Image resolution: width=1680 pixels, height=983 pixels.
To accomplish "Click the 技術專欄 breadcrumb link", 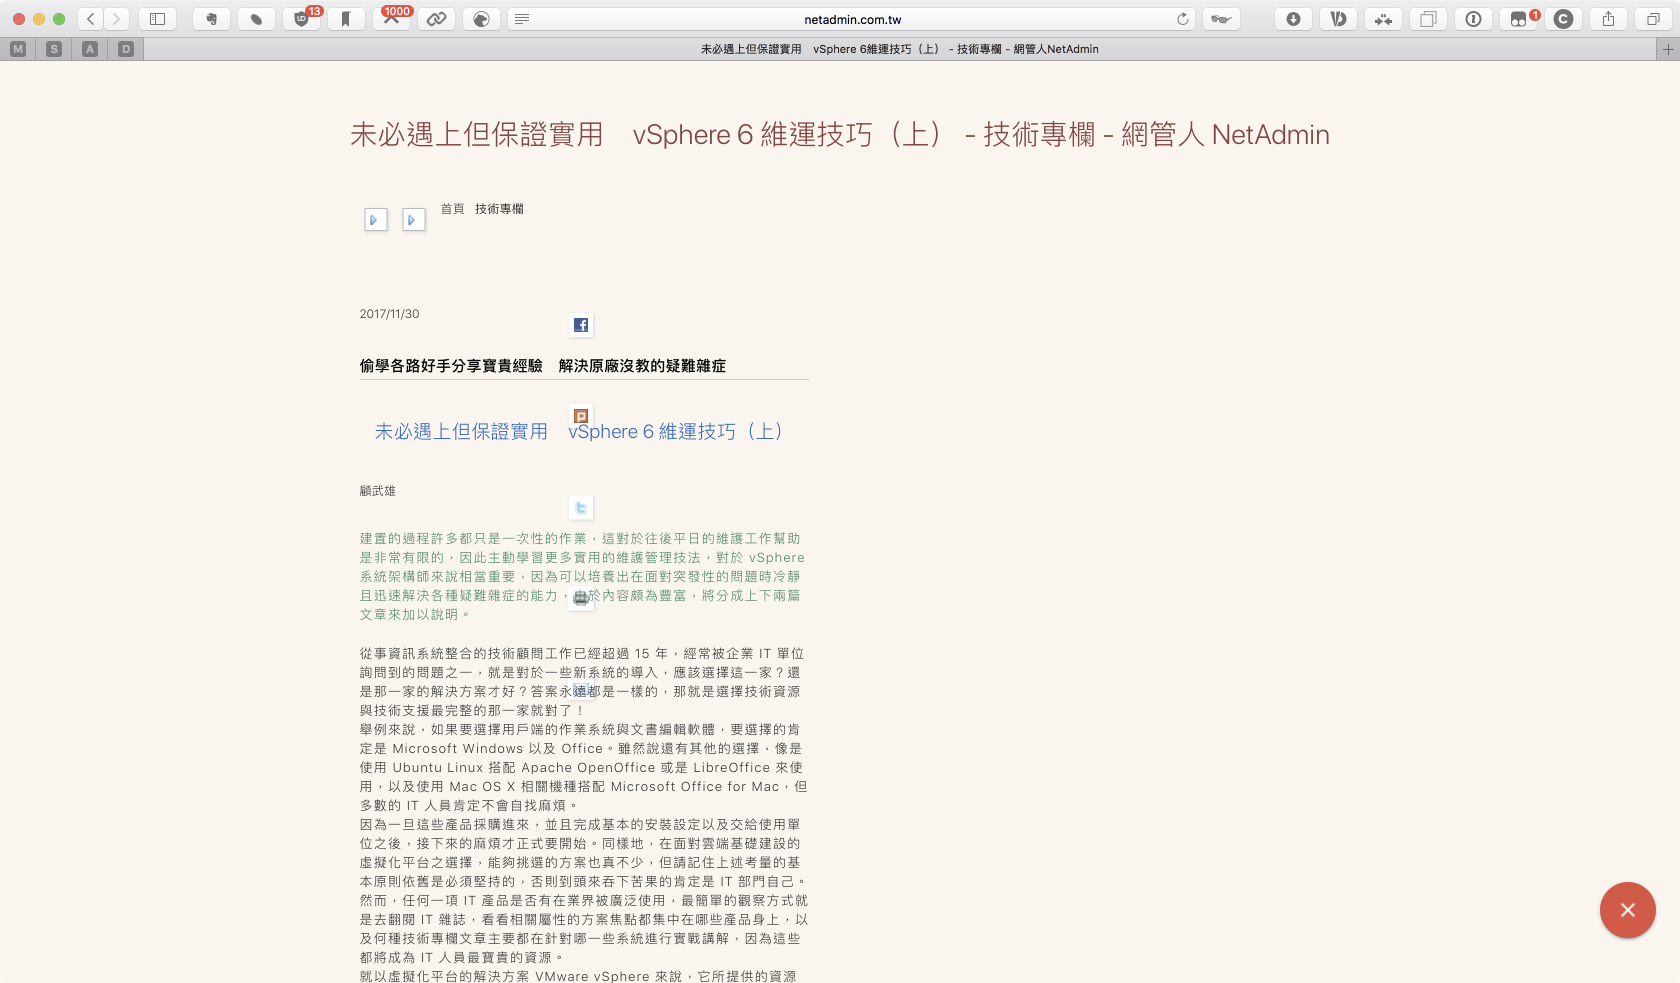I will tap(499, 209).
